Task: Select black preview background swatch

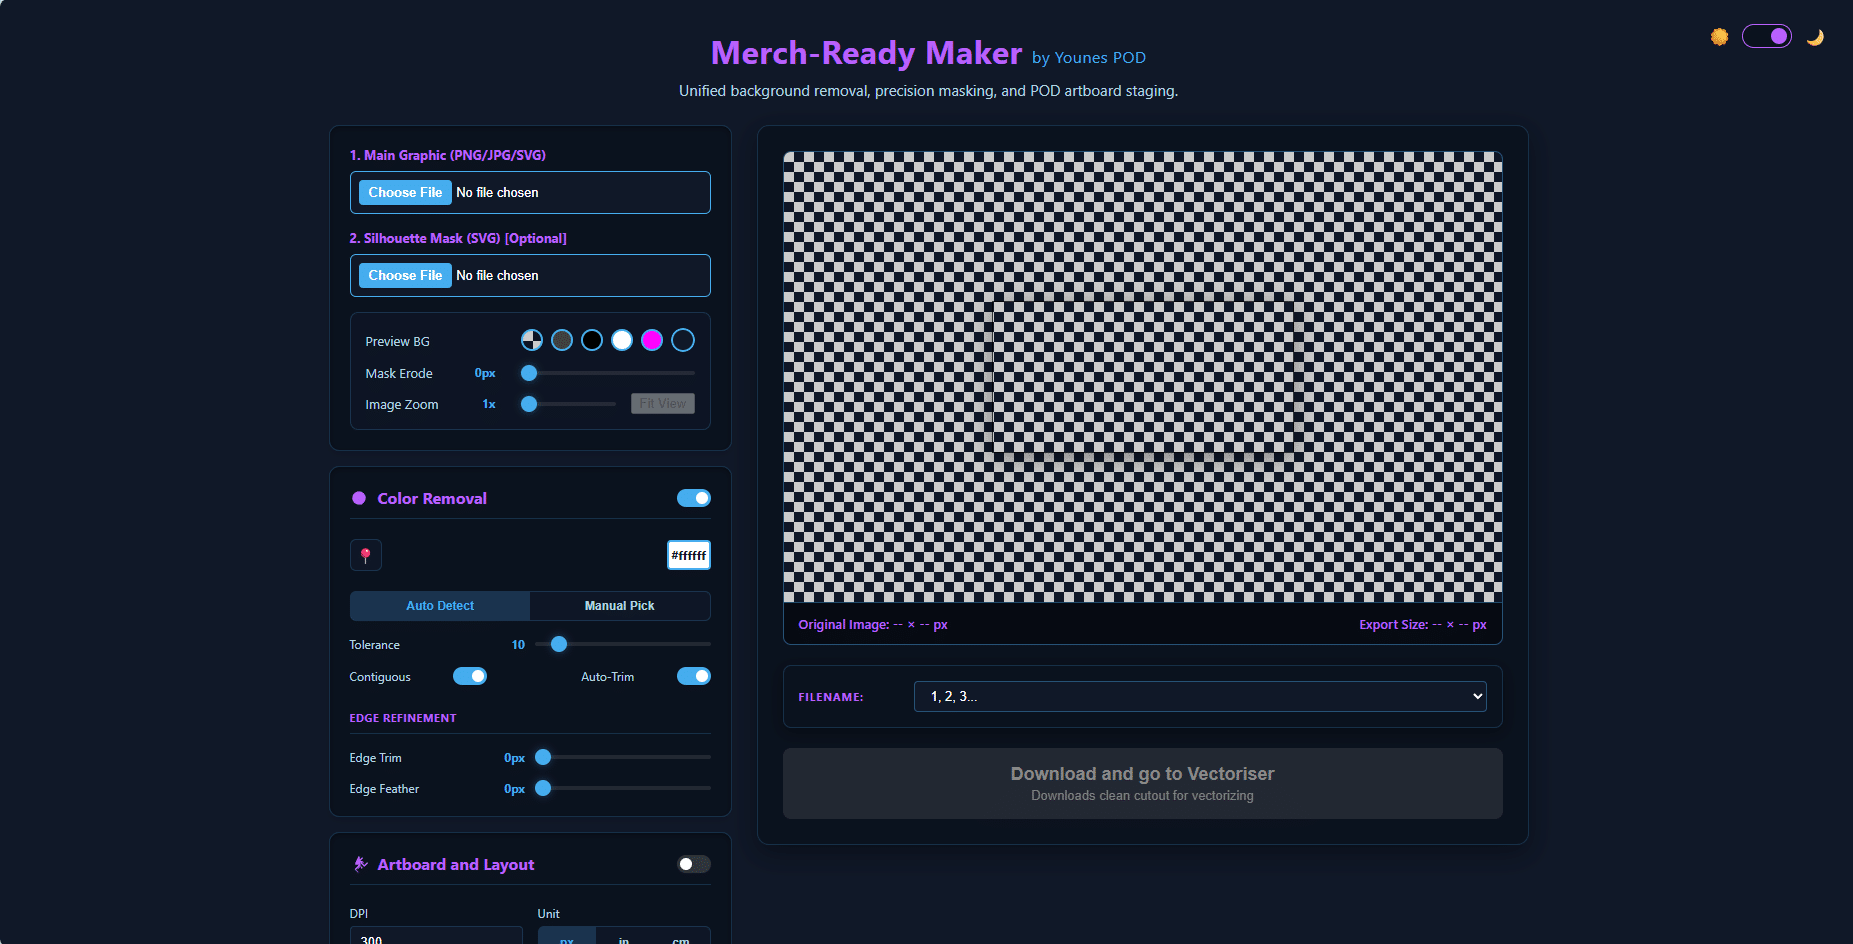Action: click(592, 340)
